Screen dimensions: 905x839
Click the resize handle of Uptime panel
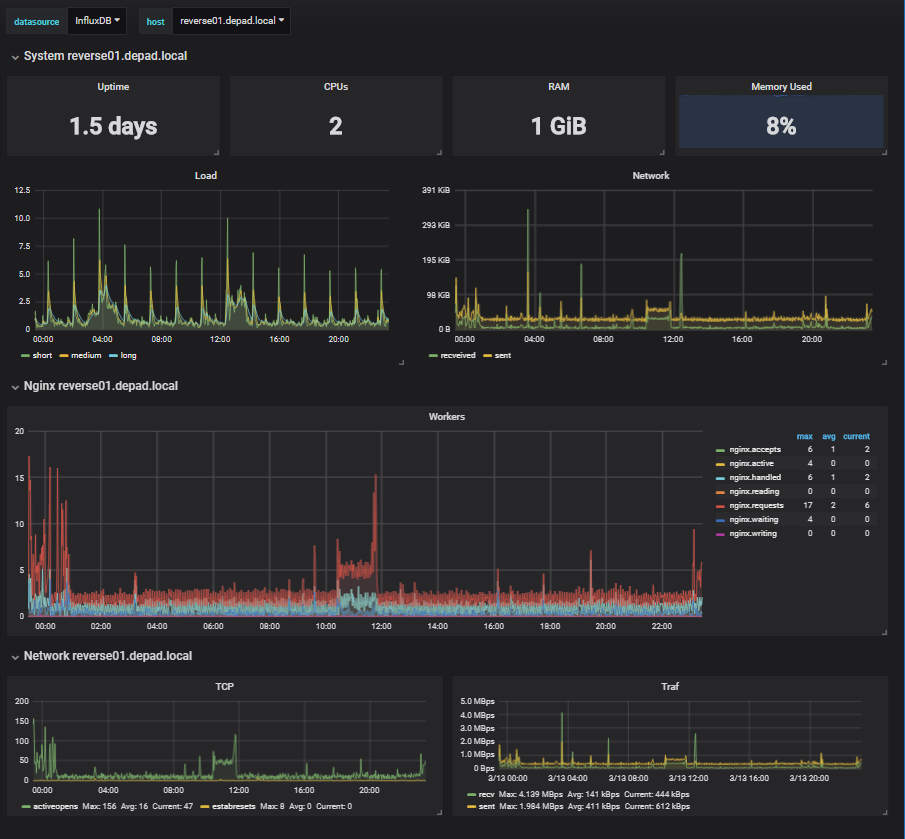coord(215,152)
